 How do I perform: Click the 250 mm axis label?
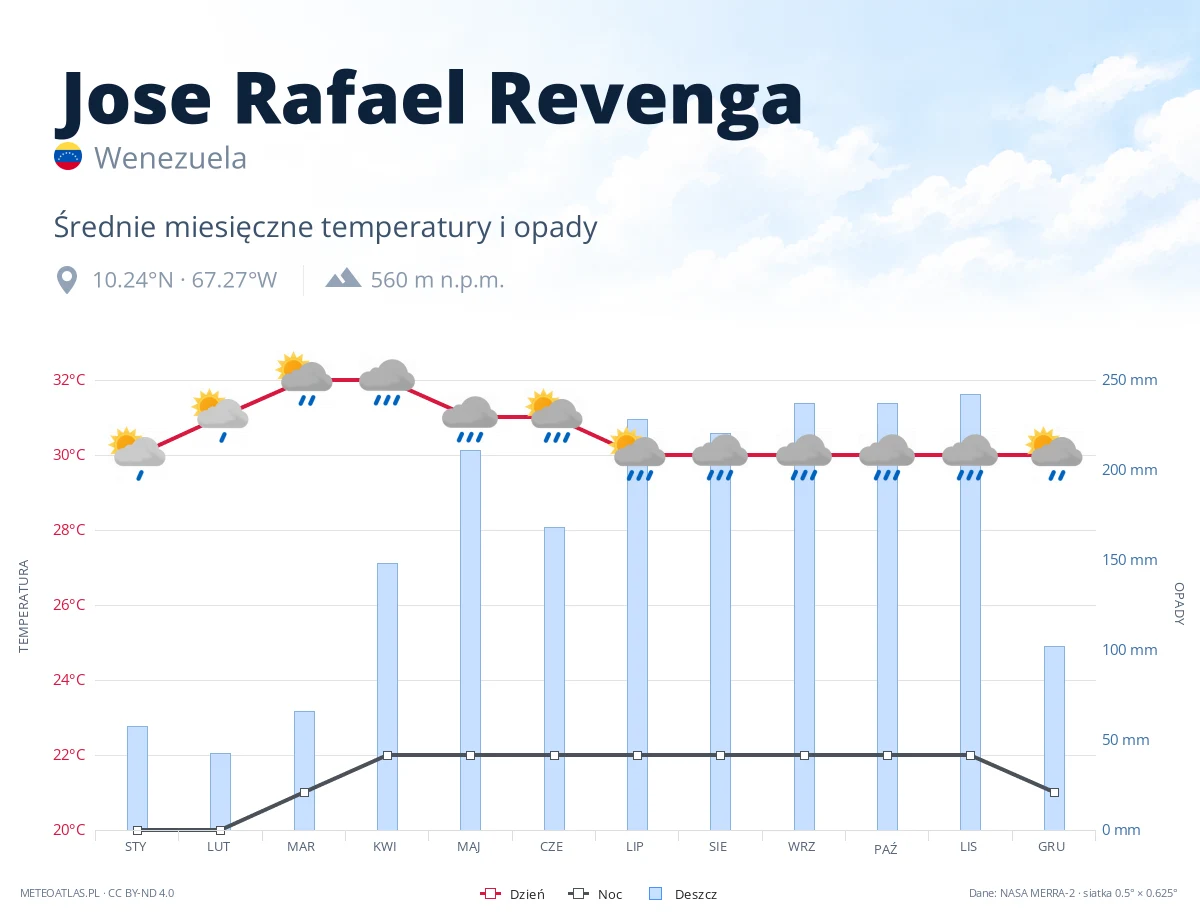coord(1130,380)
